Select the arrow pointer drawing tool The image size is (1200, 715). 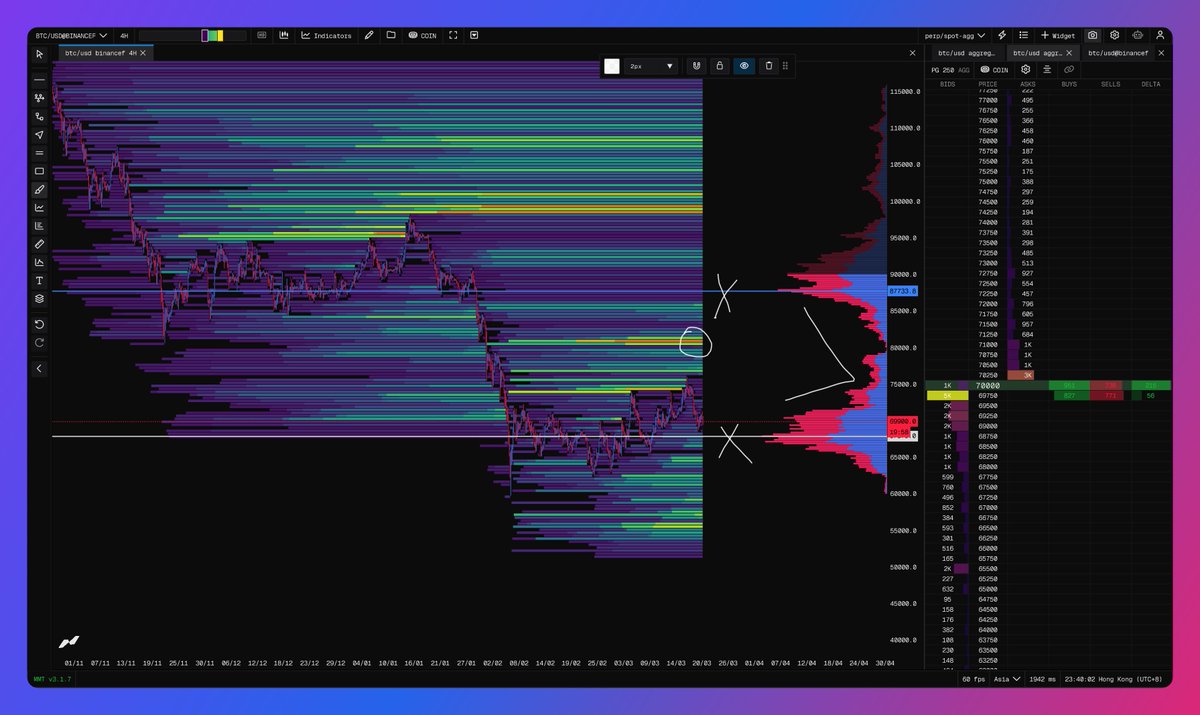39,134
